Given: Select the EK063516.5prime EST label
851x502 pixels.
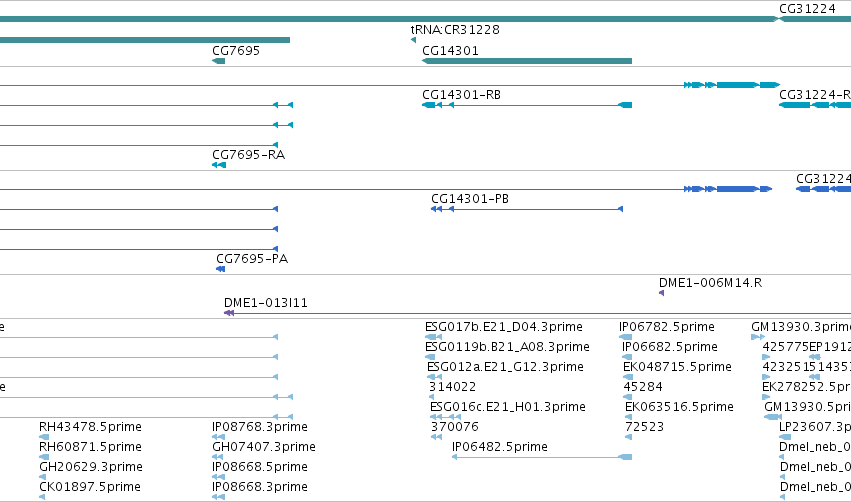Looking at the screenshot, I should pos(679,407).
